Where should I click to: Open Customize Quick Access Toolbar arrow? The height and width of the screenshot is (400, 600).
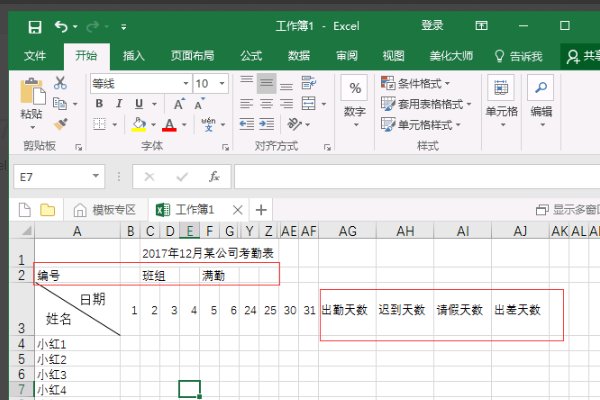click(x=124, y=27)
